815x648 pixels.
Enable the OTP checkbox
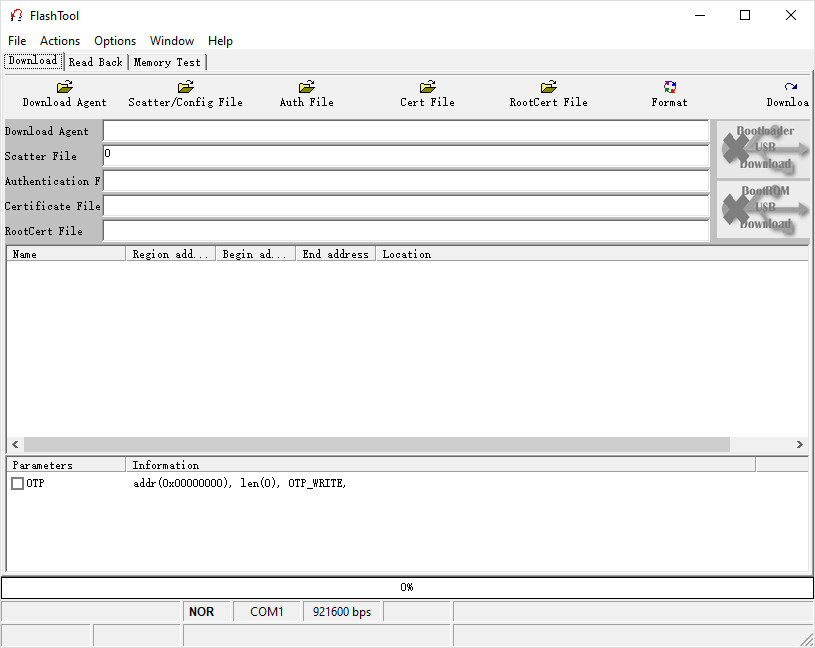(17, 484)
